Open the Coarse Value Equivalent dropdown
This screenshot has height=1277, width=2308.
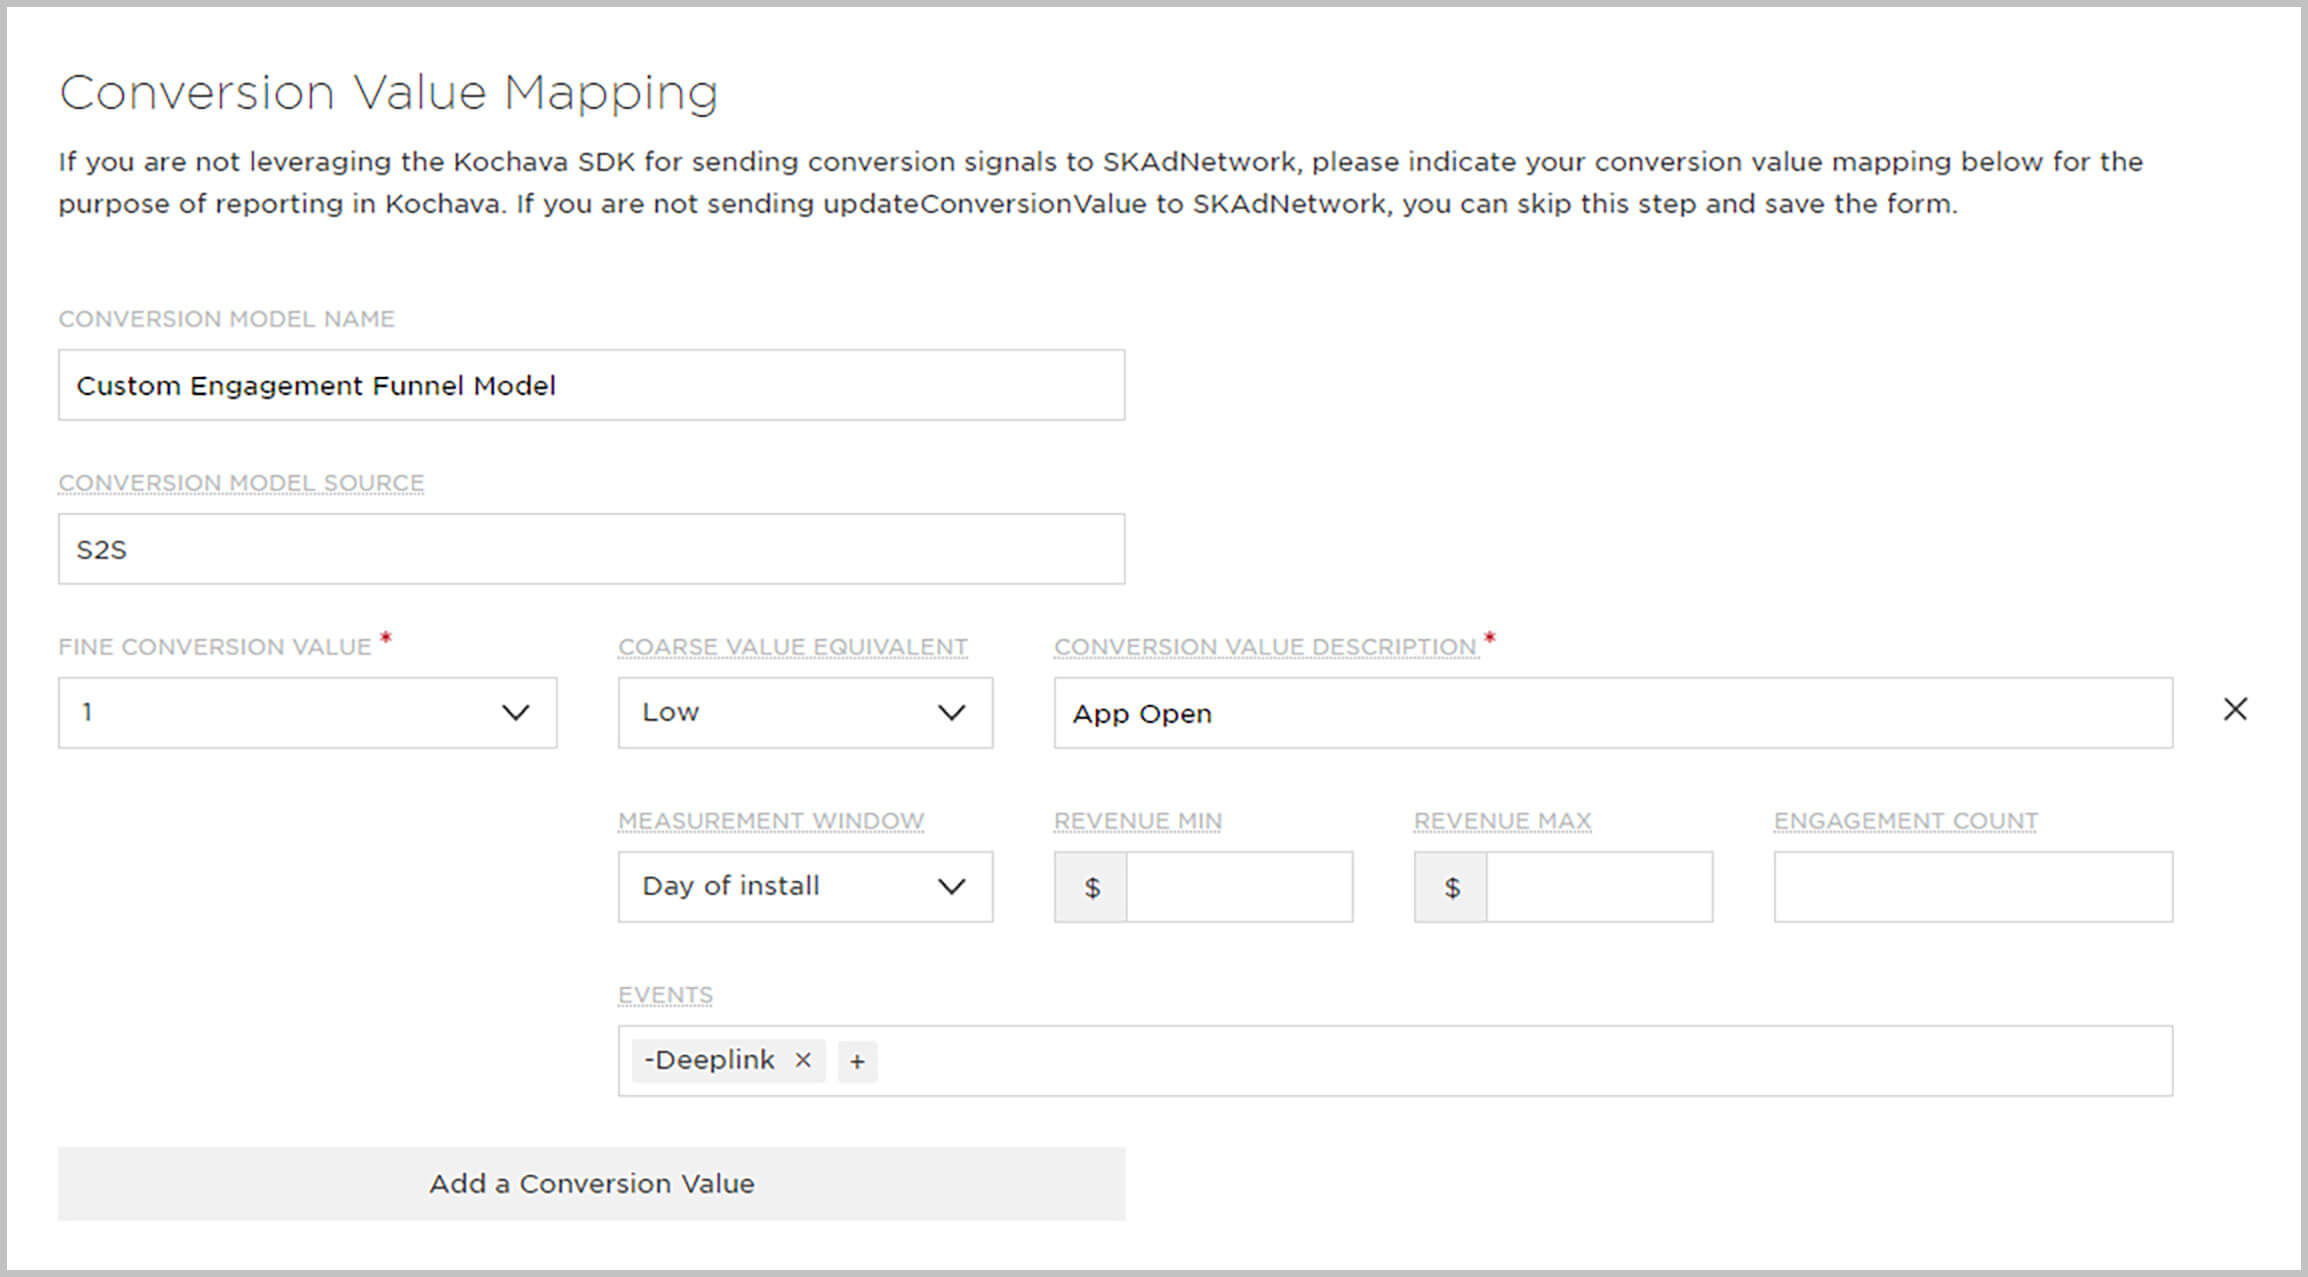[805, 713]
